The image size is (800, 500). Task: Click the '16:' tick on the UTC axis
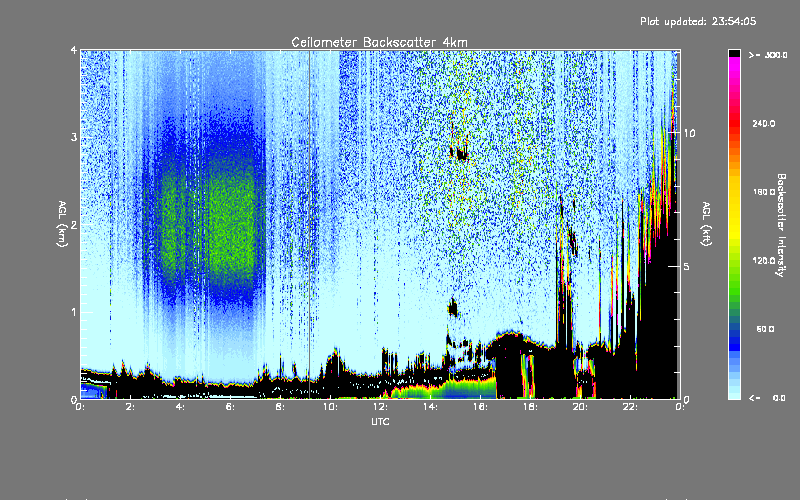pyautogui.click(x=480, y=407)
